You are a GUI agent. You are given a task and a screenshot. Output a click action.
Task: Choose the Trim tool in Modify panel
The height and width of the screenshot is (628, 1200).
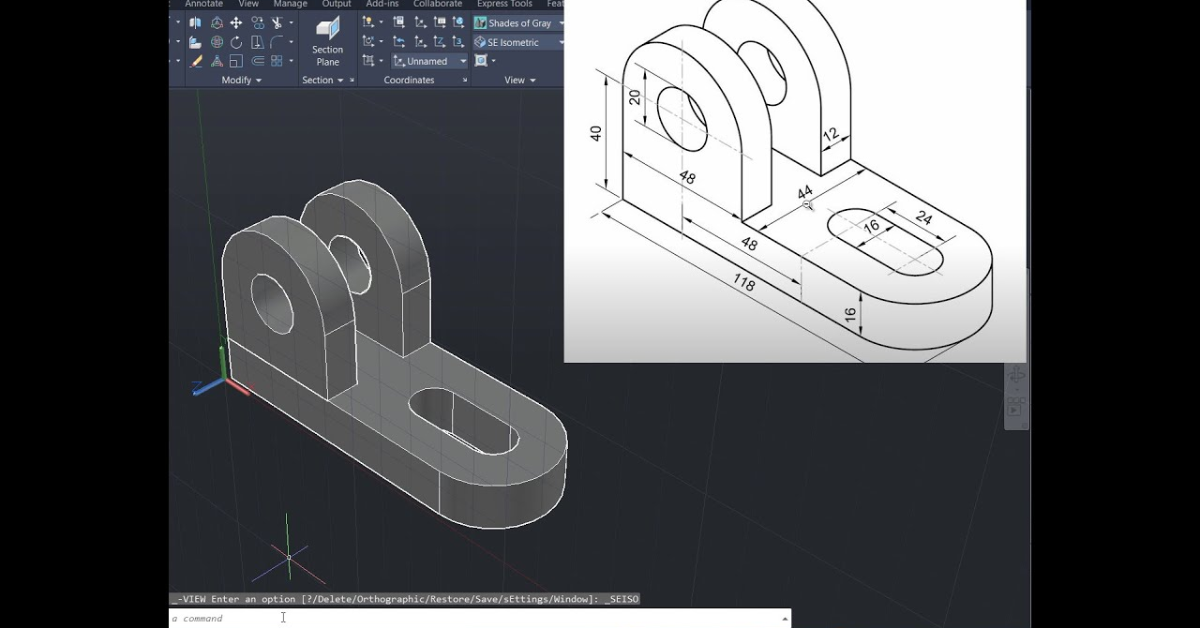[x=276, y=23]
